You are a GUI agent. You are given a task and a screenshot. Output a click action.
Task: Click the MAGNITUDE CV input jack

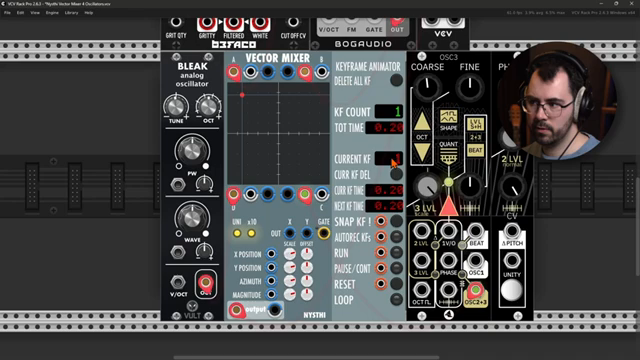tap(271, 294)
